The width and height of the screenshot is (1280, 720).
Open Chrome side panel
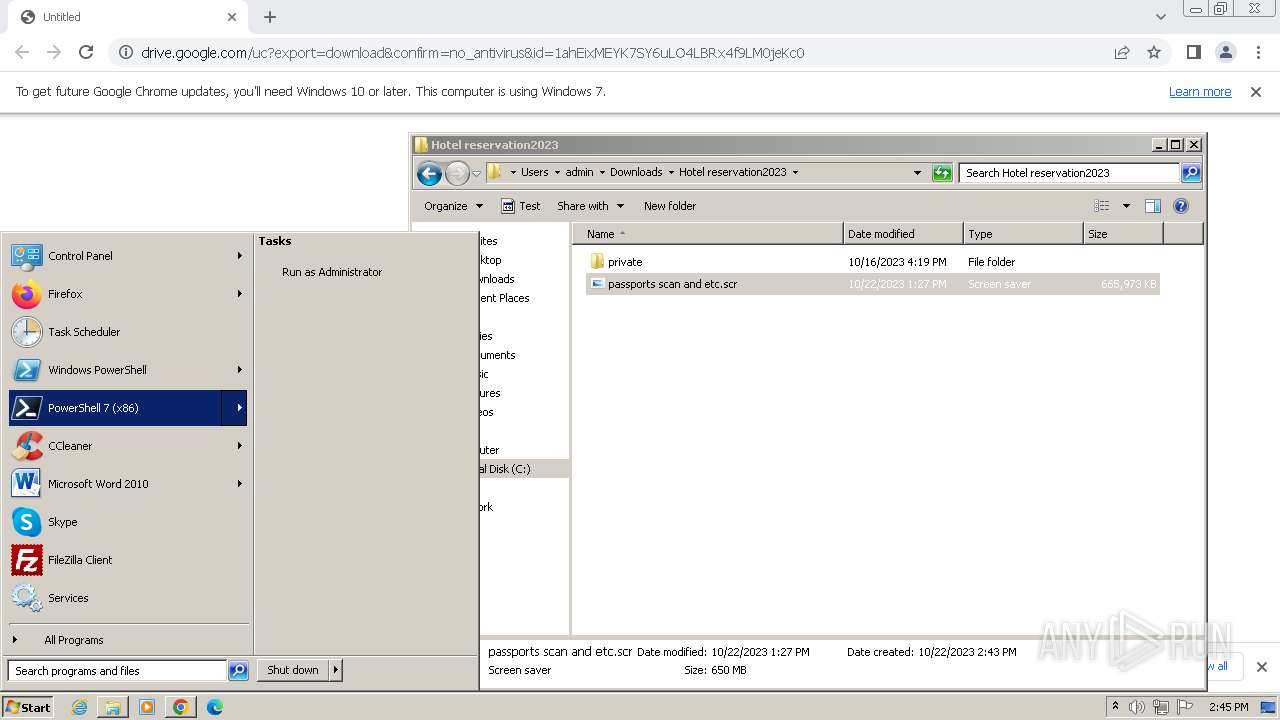1193,52
